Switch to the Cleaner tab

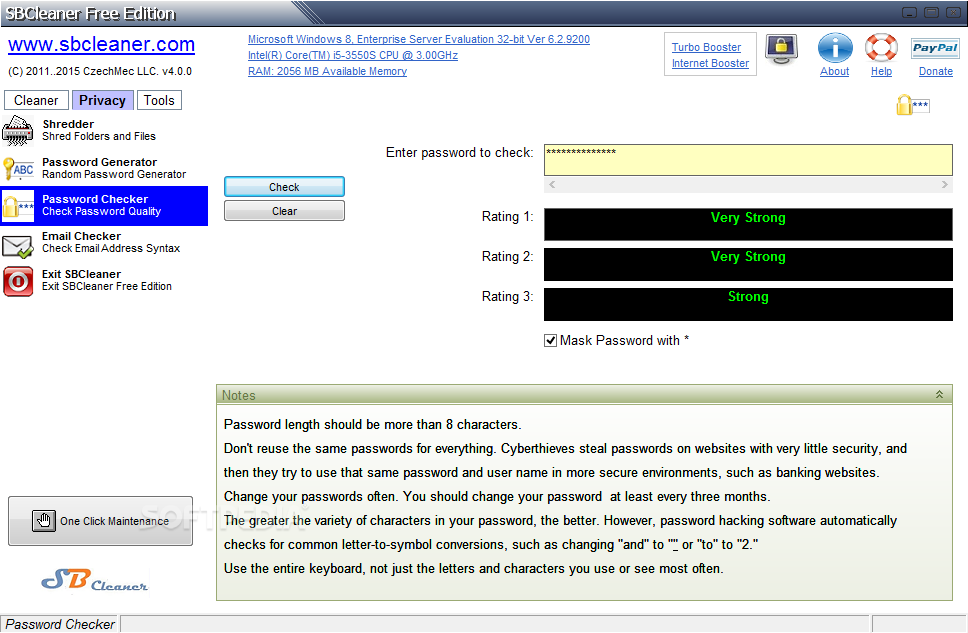pos(36,101)
